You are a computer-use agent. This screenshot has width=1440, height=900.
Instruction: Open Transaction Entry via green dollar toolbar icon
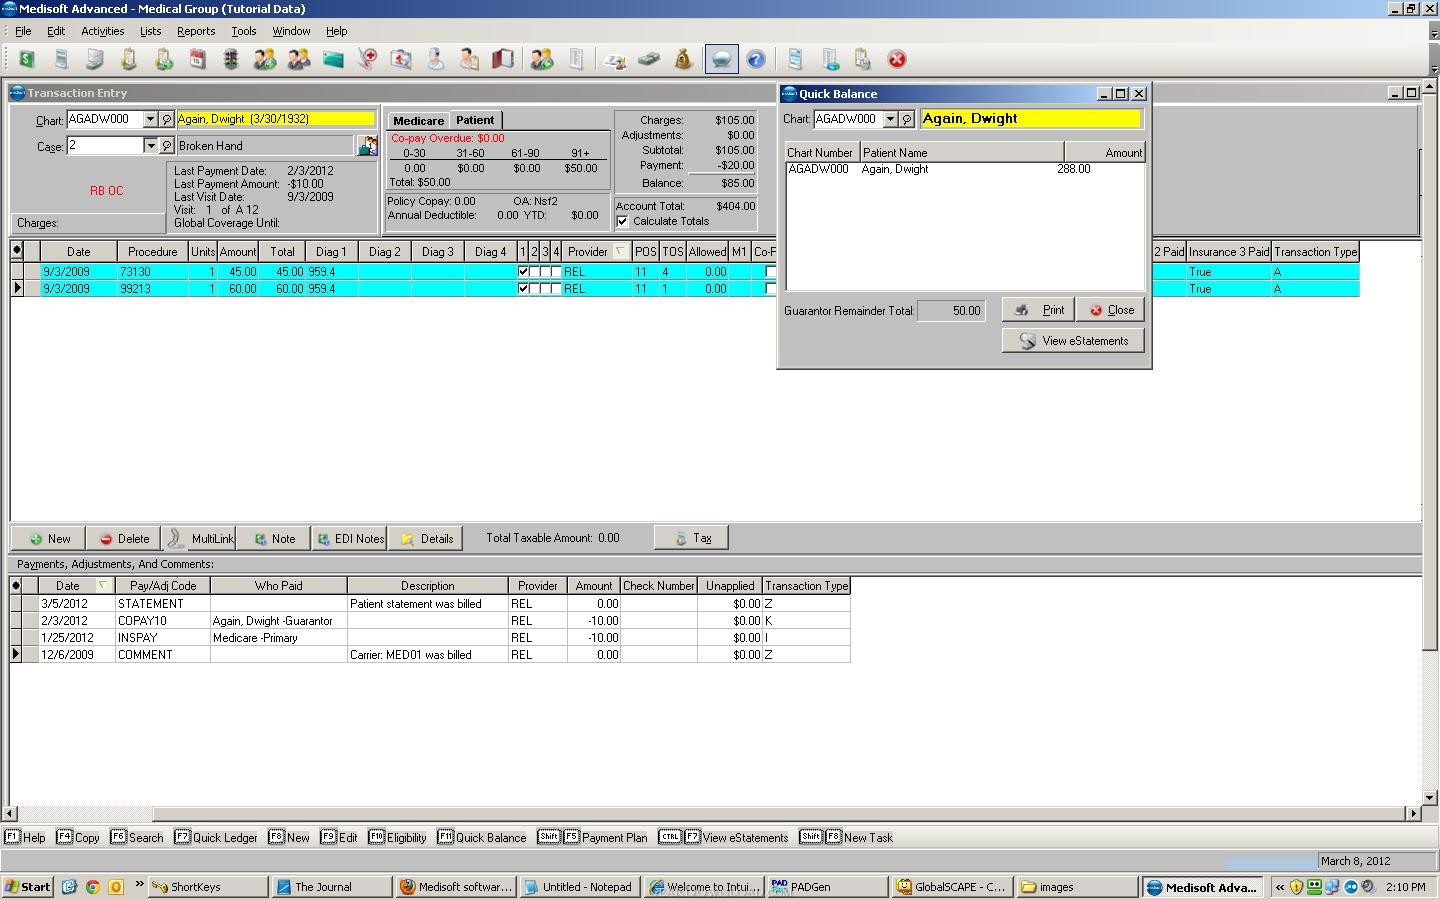tap(27, 59)
